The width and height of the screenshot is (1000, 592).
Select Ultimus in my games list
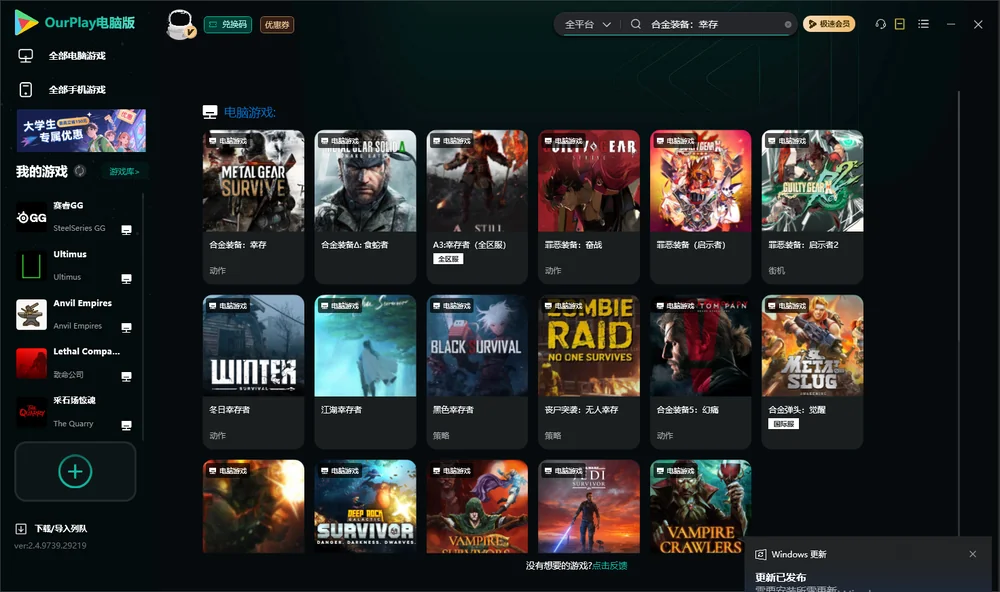(75, 265)
